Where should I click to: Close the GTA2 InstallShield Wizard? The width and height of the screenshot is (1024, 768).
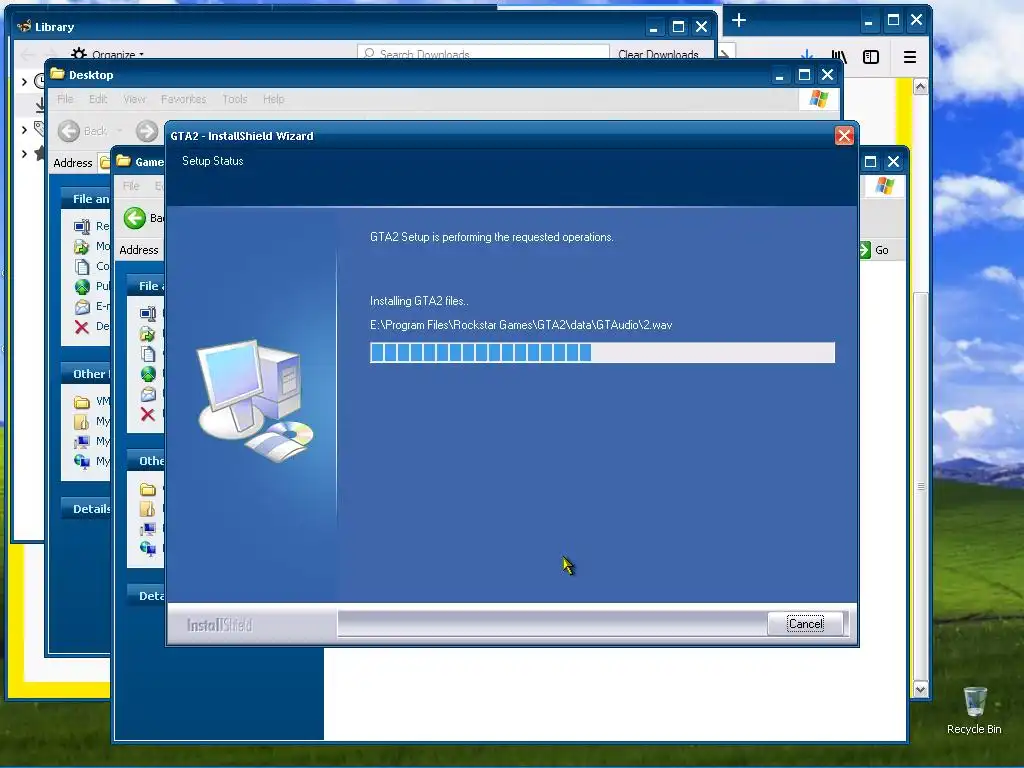click(x=844, y=136)
